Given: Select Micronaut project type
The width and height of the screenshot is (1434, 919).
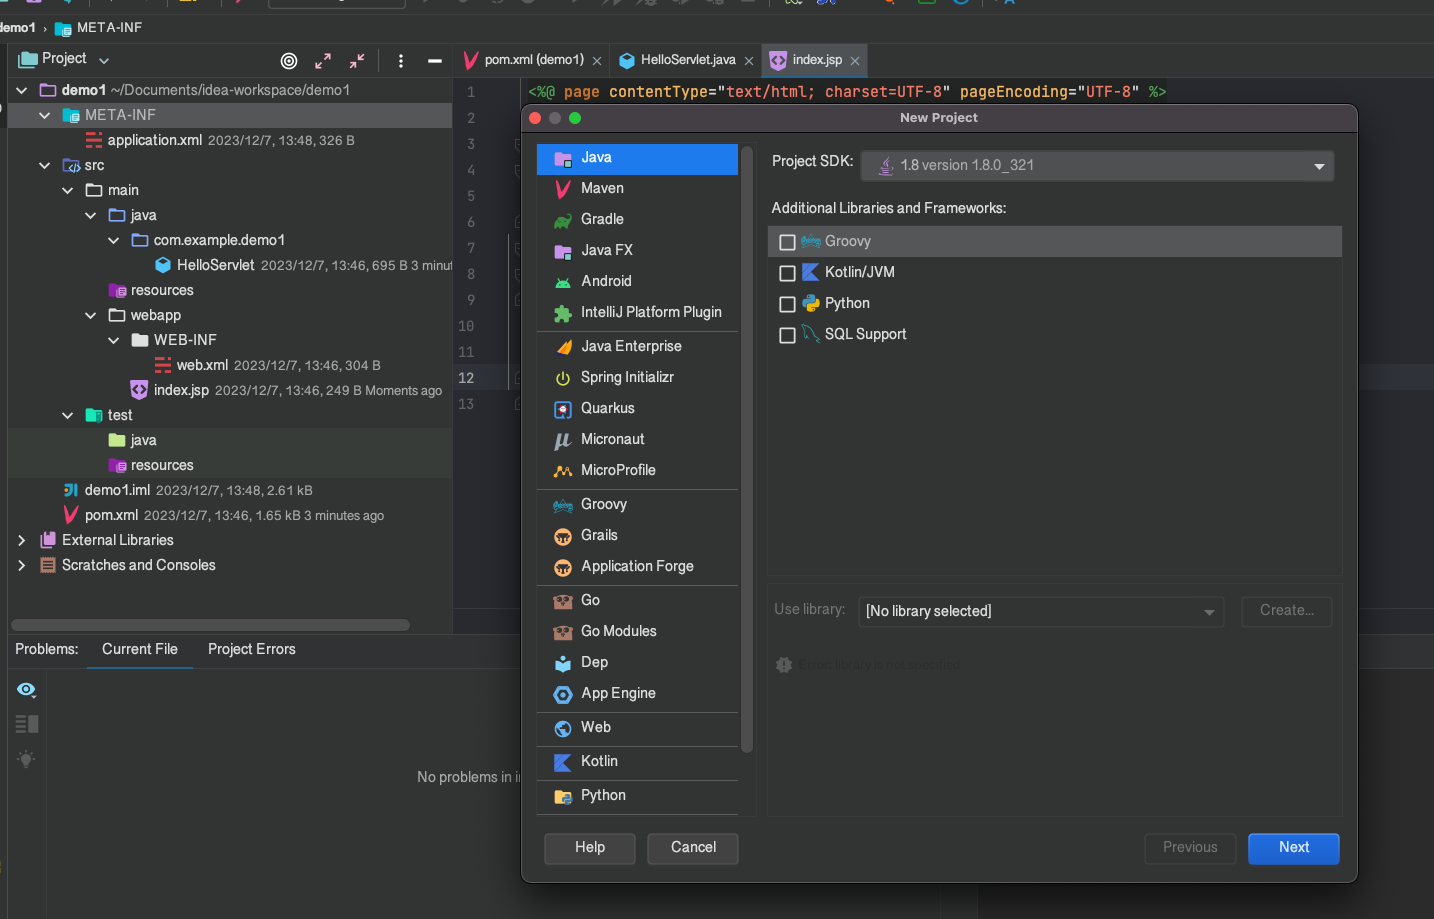Looking at the screenshot, I should [637, 439].
